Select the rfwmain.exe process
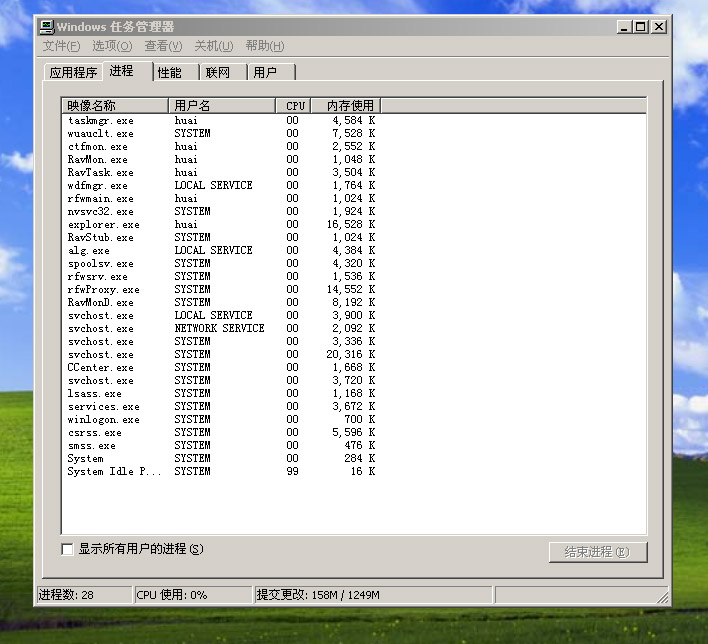This screenshot has height=644, width=708. point(221,199)
